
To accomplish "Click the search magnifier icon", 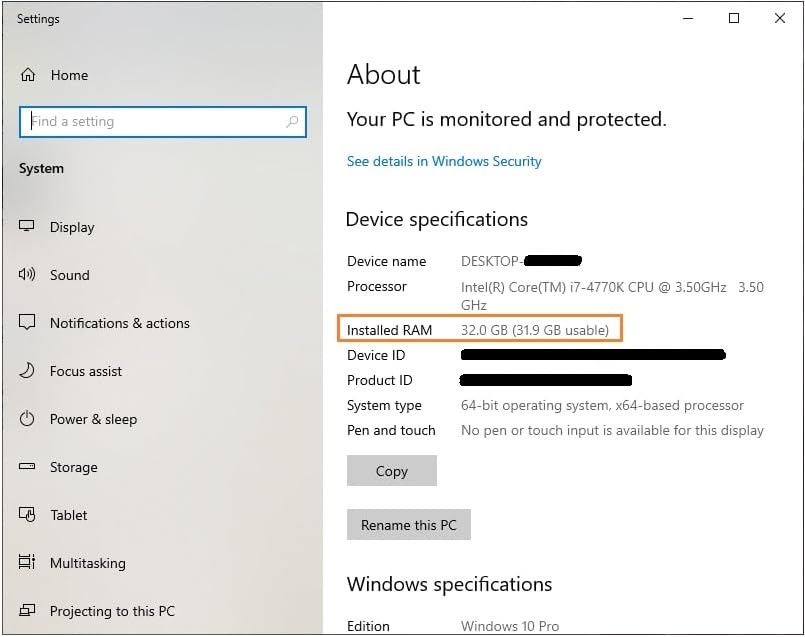I will (292, 122).
